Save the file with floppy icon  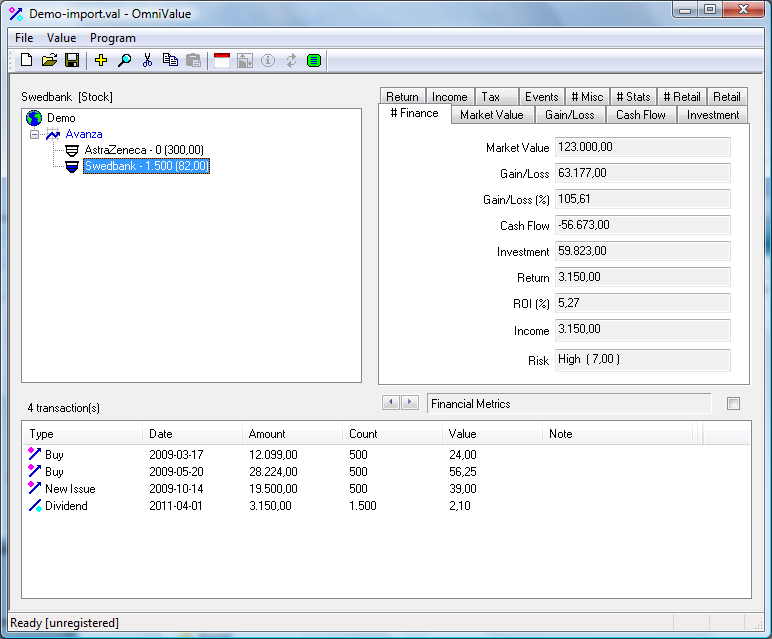point(72,61)
